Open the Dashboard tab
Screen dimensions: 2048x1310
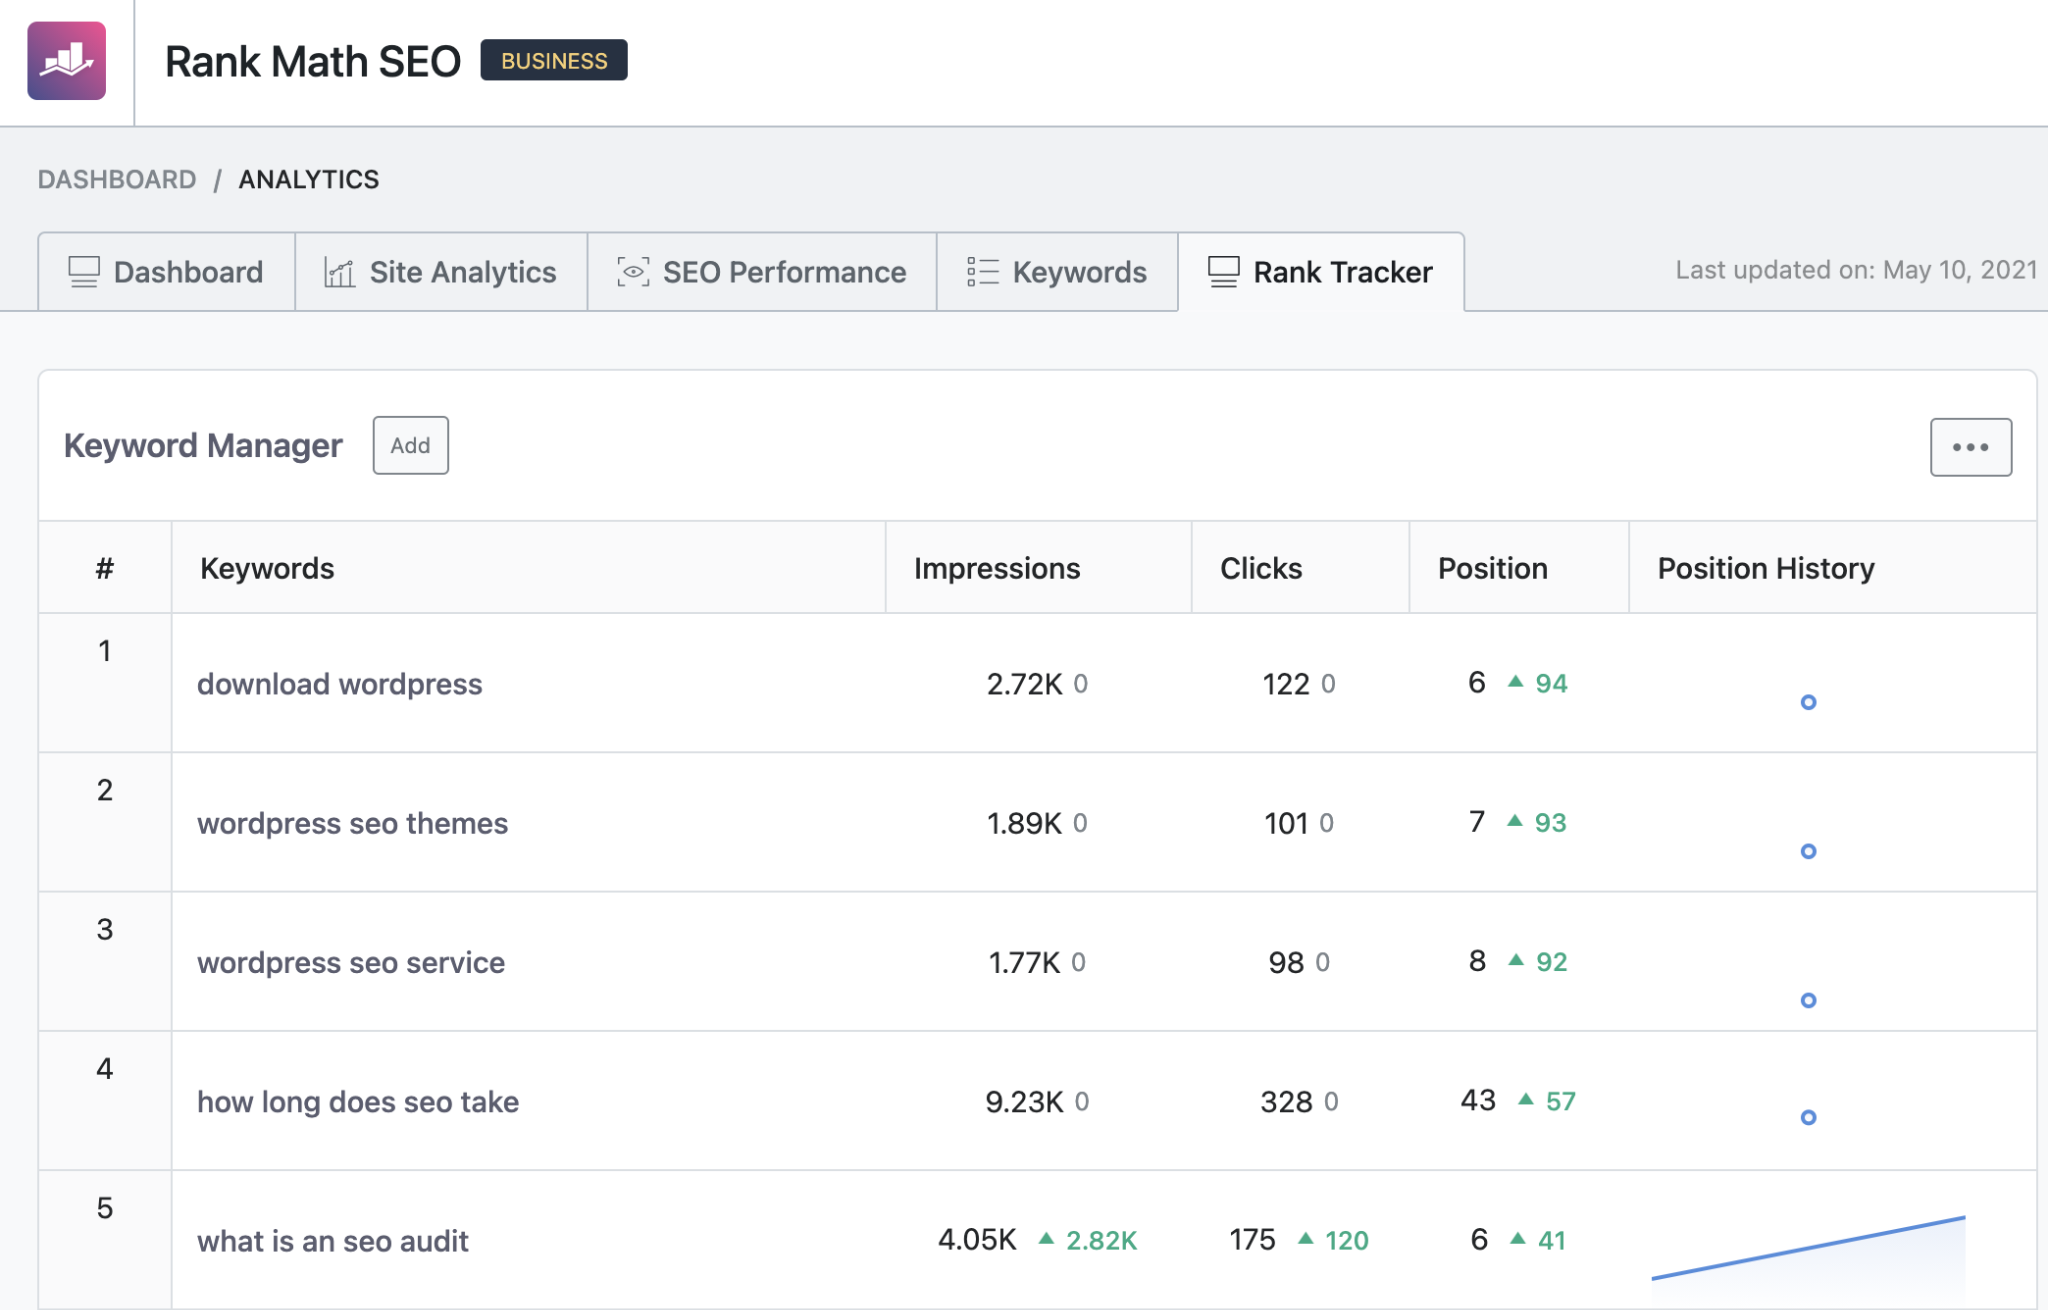point(167,272)
